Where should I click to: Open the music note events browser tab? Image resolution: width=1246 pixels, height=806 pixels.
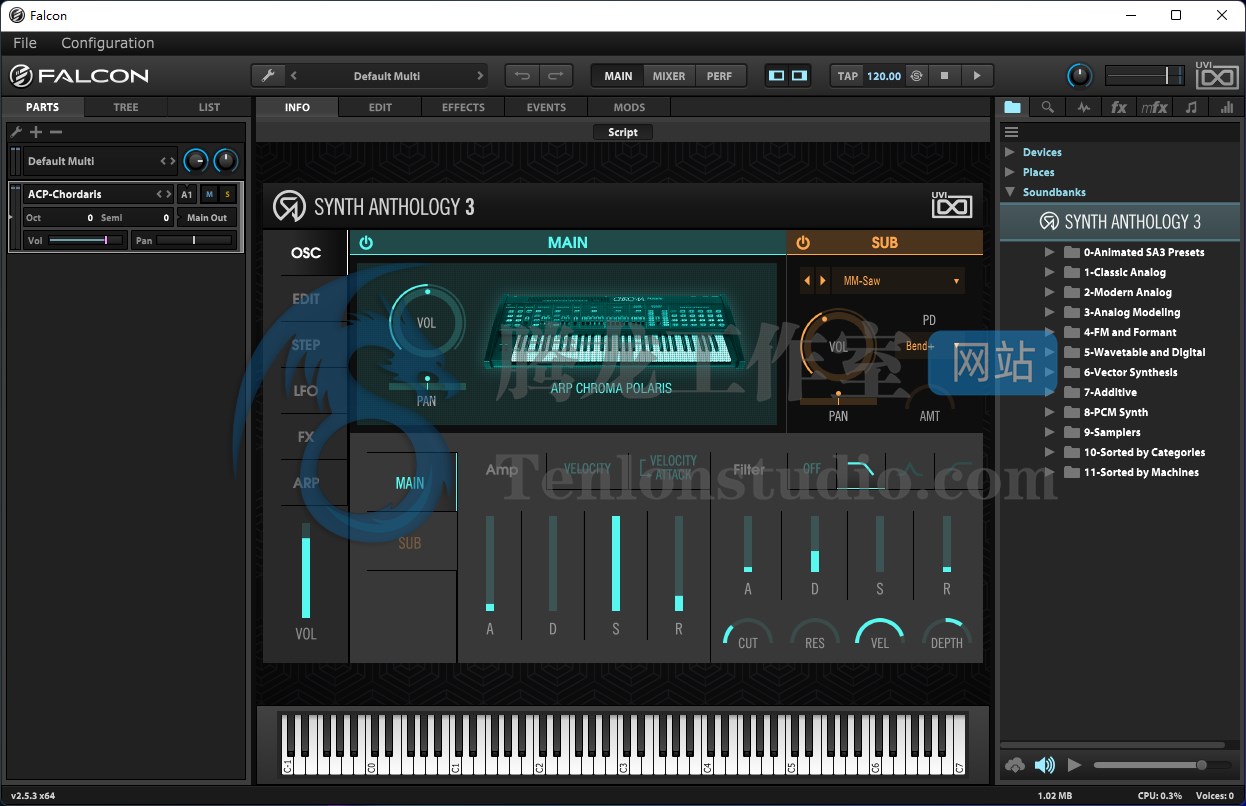pos(1190,107)
